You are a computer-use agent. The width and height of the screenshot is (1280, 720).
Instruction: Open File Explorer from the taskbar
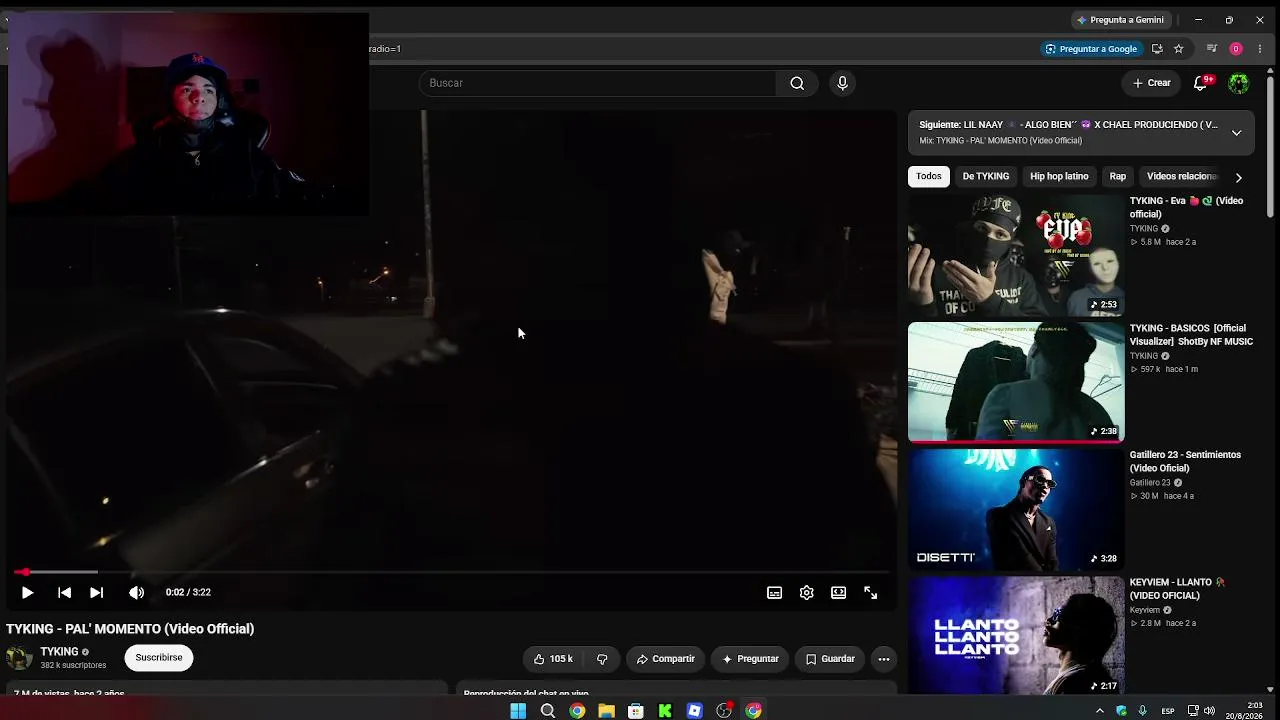click(x=606, y=711)
